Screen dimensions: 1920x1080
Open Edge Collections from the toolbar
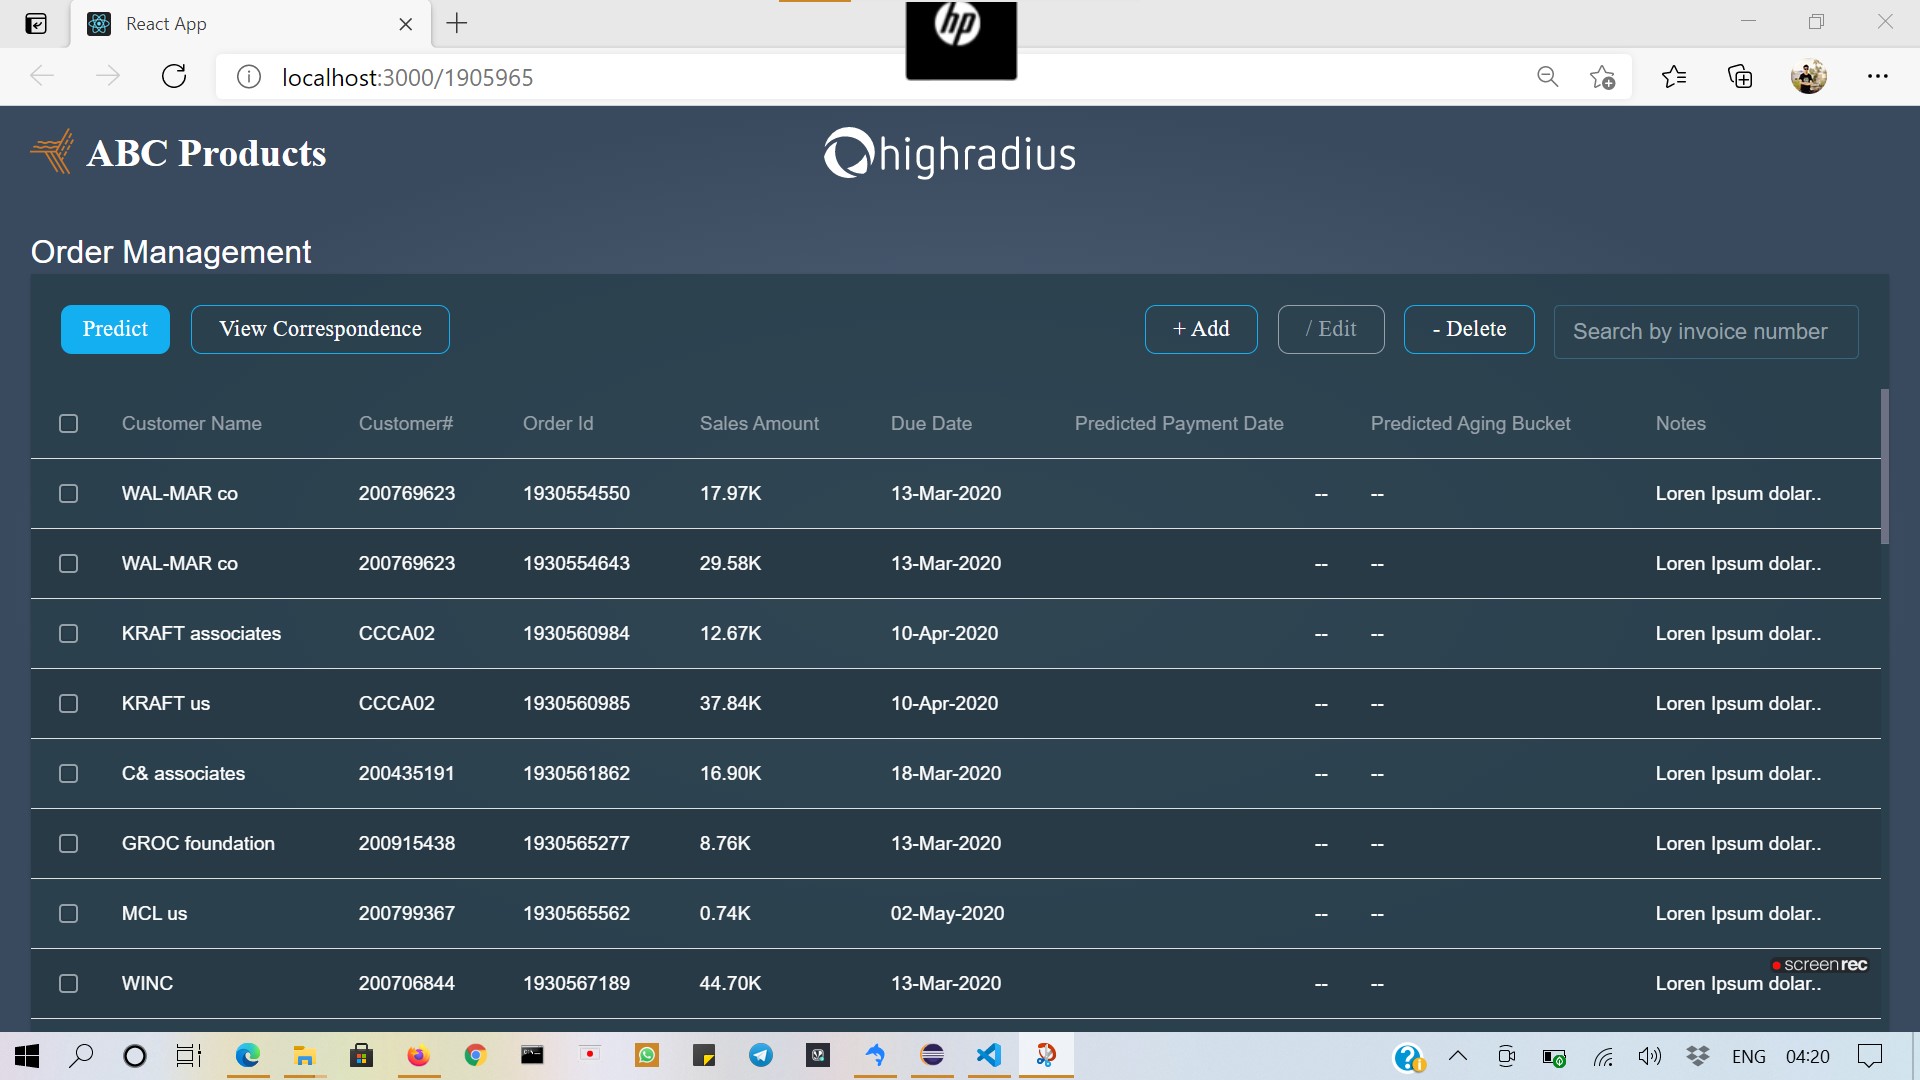tap(1740, 76)
